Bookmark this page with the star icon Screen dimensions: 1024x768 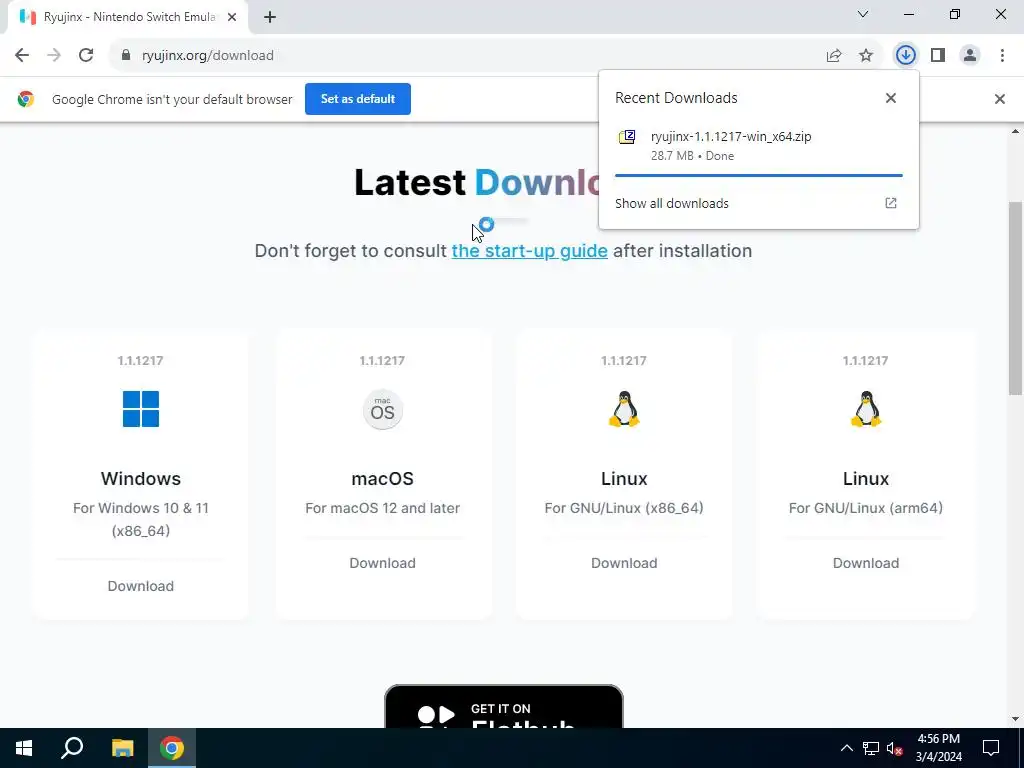click(x=866, y=56)
